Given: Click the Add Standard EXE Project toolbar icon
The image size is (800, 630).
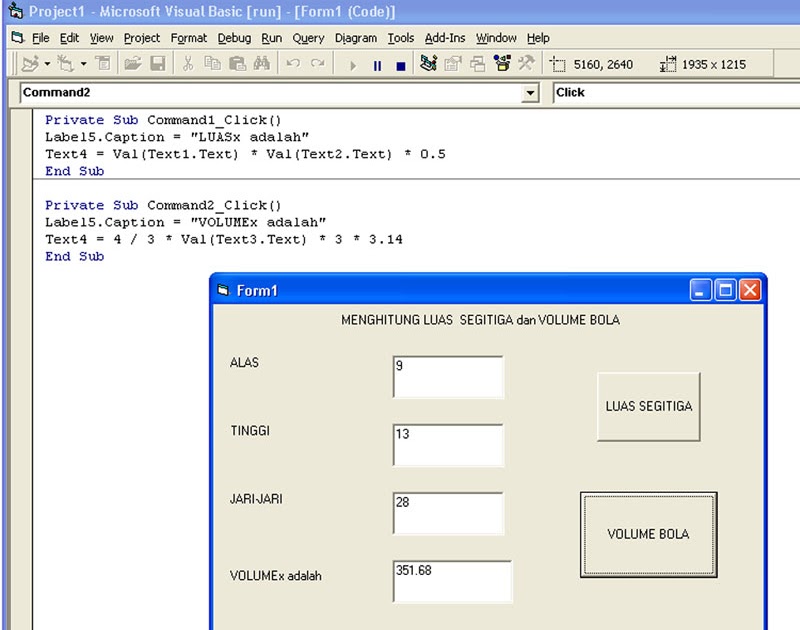Looking at the screenshot, I should (x=30, y=64).
